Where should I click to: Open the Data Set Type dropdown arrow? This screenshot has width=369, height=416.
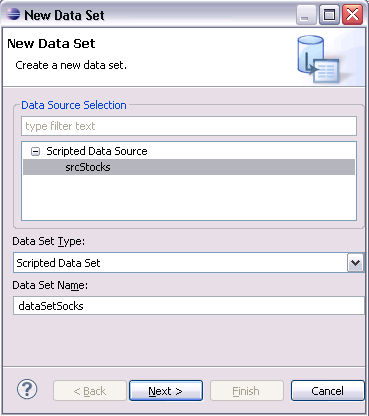pos(355,263)
